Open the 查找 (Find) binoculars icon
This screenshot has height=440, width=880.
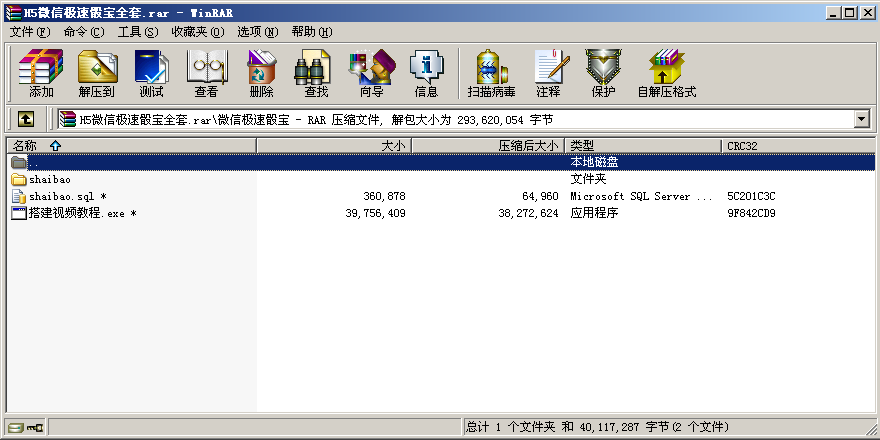tap(316, 73)
